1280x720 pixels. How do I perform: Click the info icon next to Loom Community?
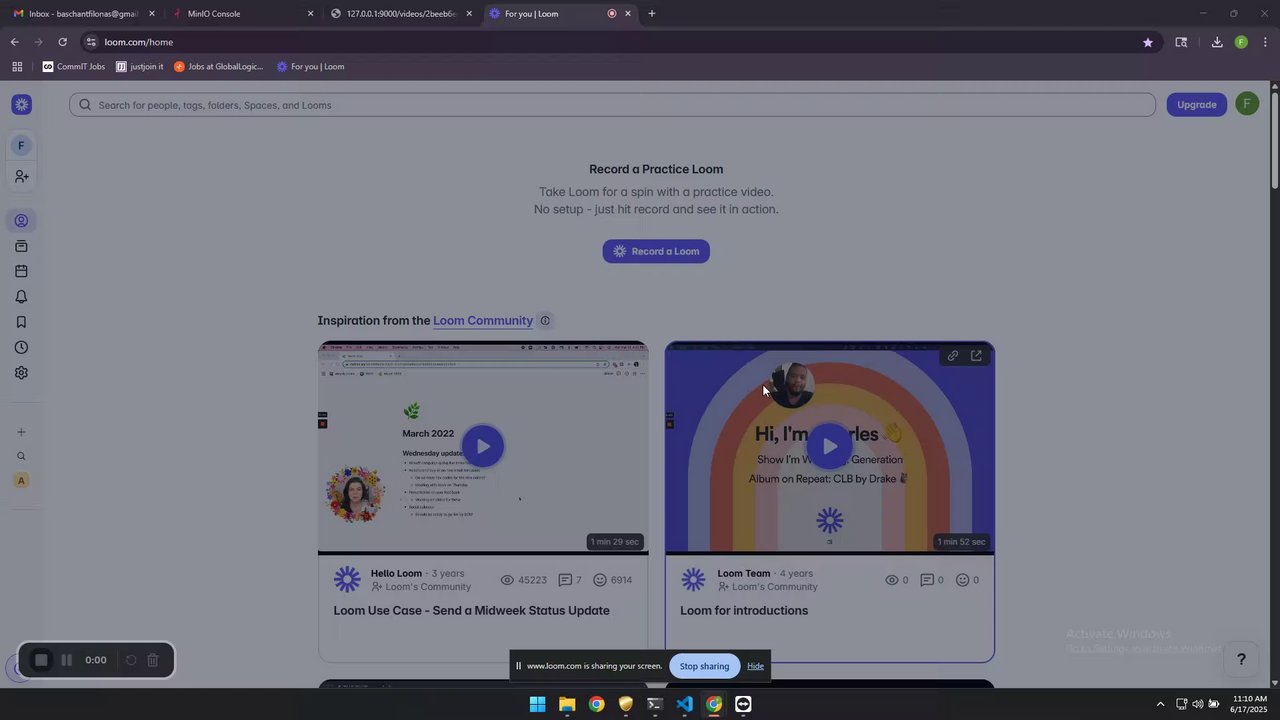coord(545,321)
